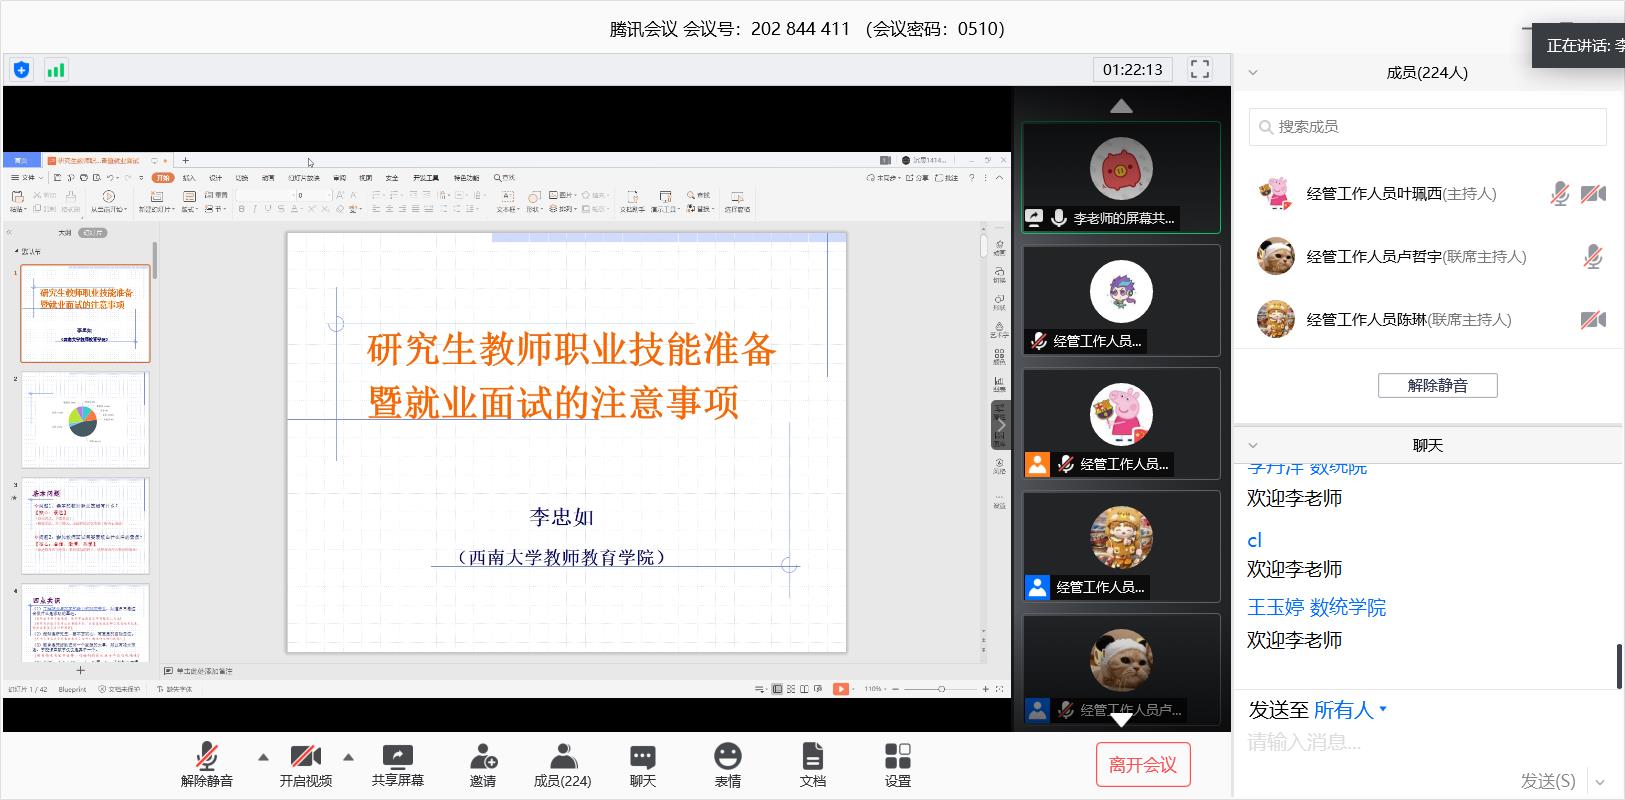Click the invite participants icon
The width and height of the screenshot is (1625, 800).
[483, 765]
